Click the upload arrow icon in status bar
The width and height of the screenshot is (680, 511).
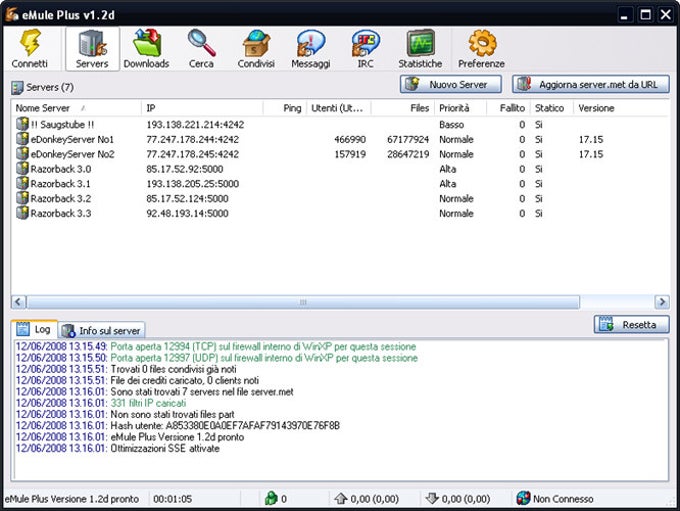tap(341, 498)
